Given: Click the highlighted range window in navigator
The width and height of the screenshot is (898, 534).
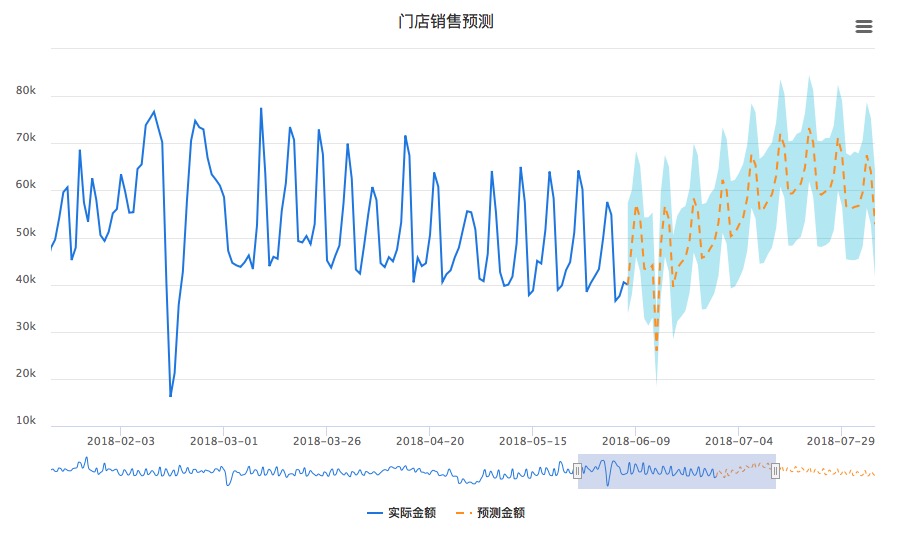Looking at the screenshot, I should [x=676, y=471].
